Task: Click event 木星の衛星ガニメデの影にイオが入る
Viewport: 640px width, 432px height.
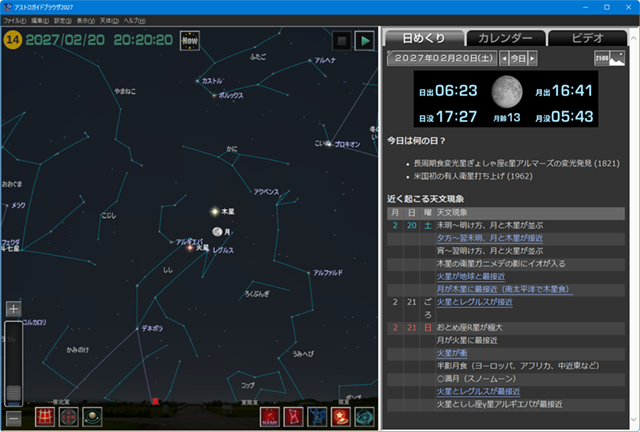Action: tap(501, 264)
